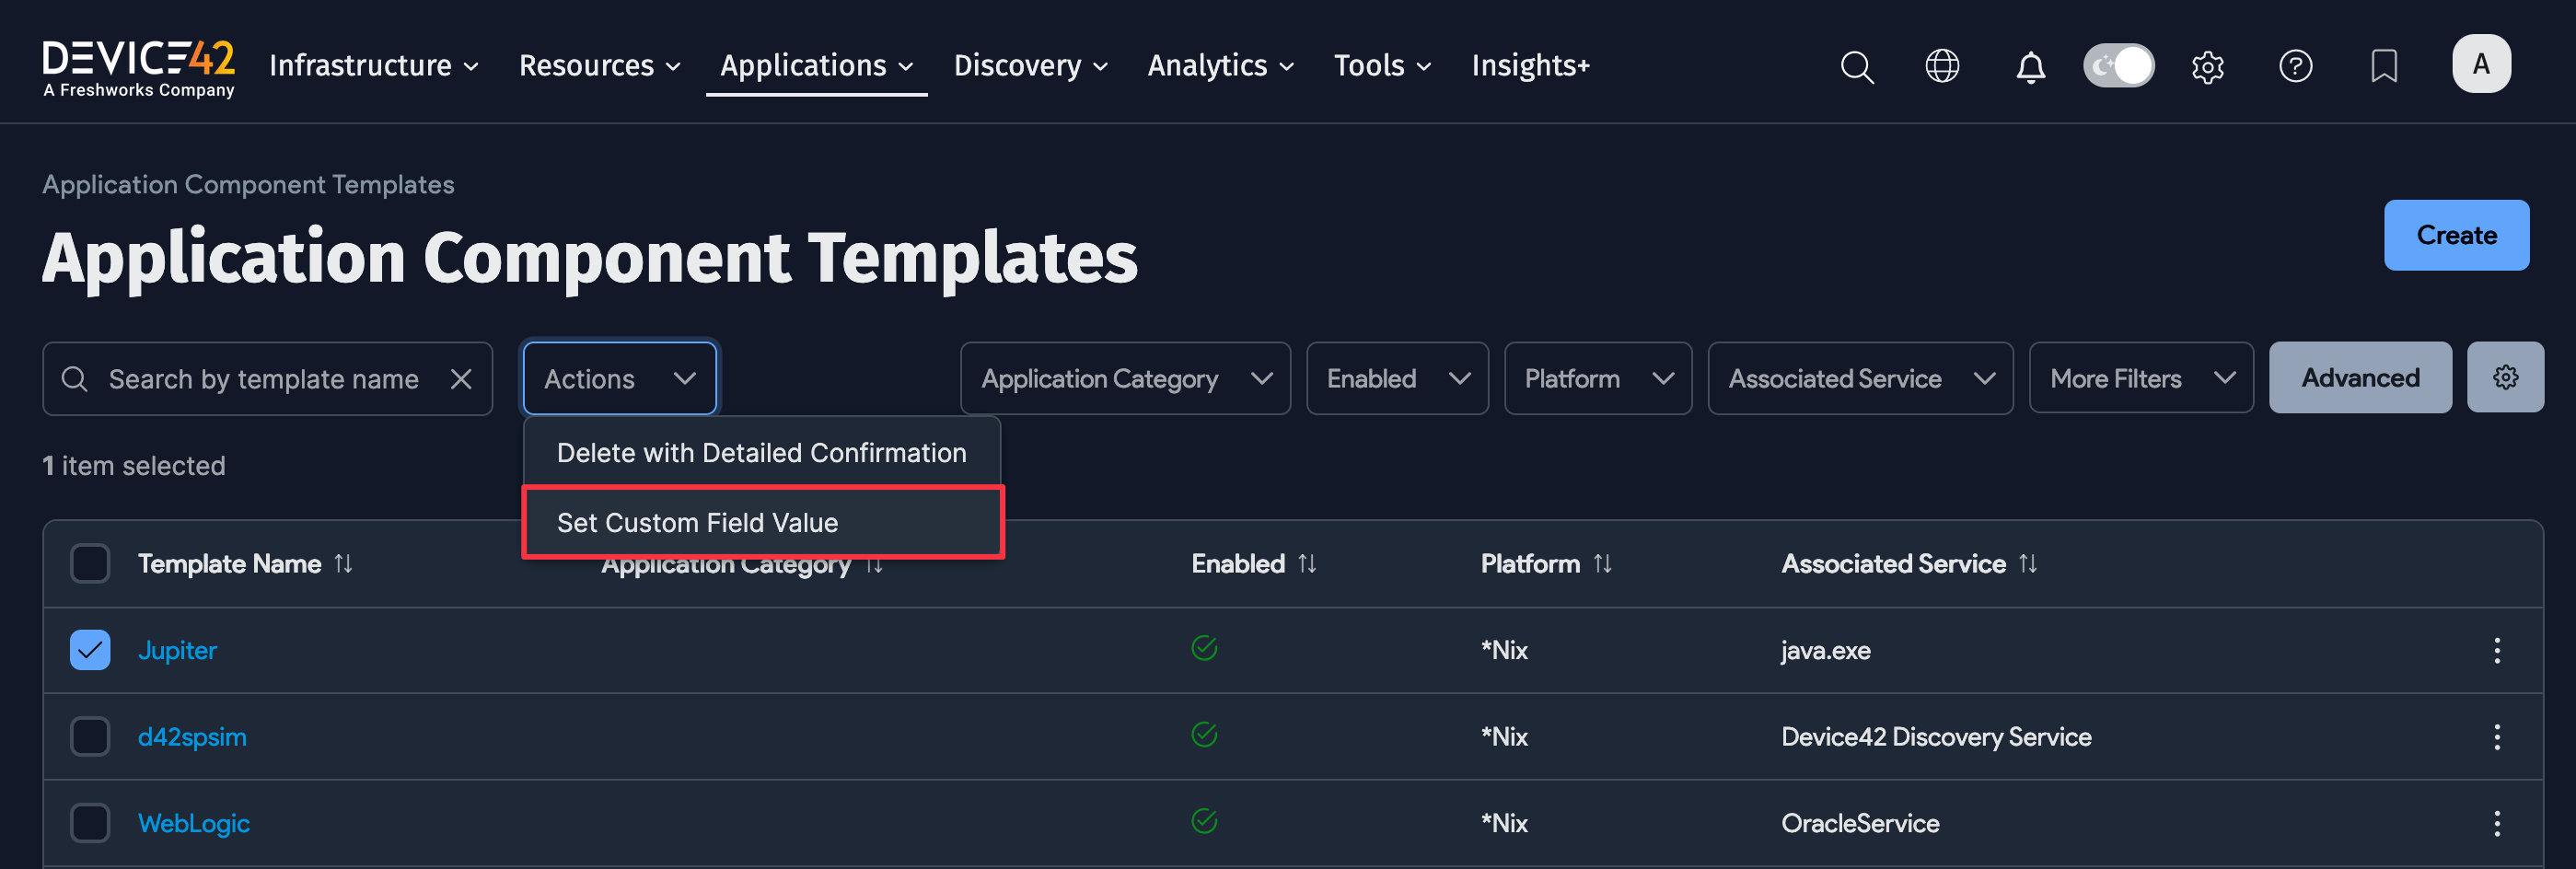
Task: Open table column settings gear
Action: pos(2506,377)
